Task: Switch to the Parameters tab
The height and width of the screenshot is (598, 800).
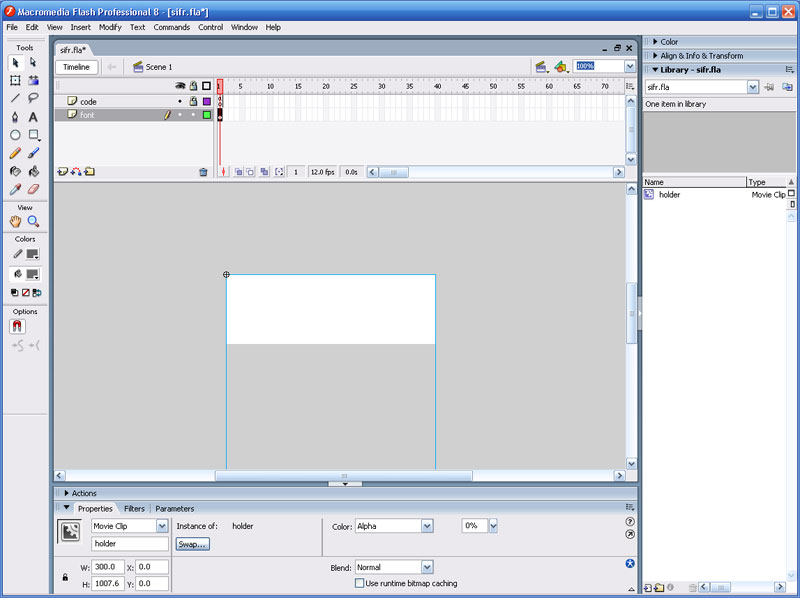Action: pyautogui.click(x=174, y=509)
